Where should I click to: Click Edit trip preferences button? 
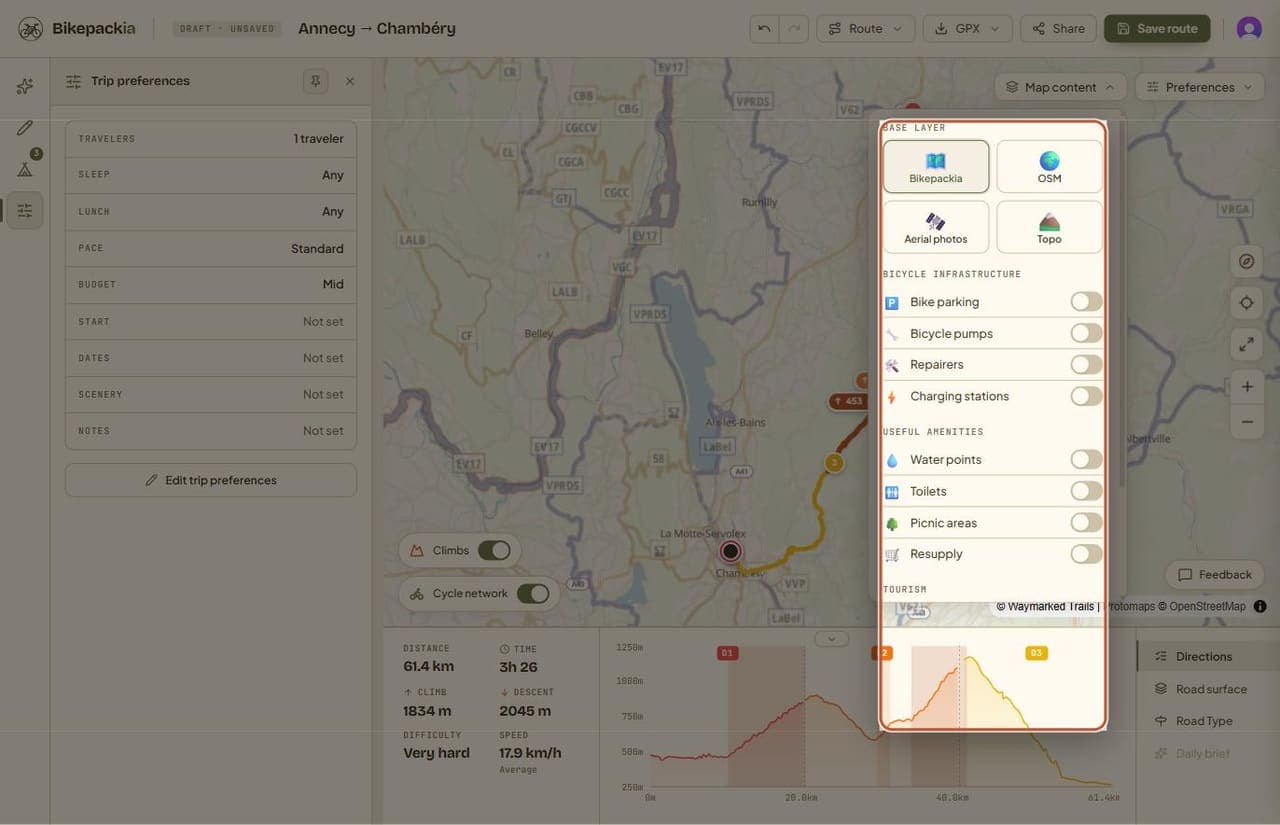point(211,480)
